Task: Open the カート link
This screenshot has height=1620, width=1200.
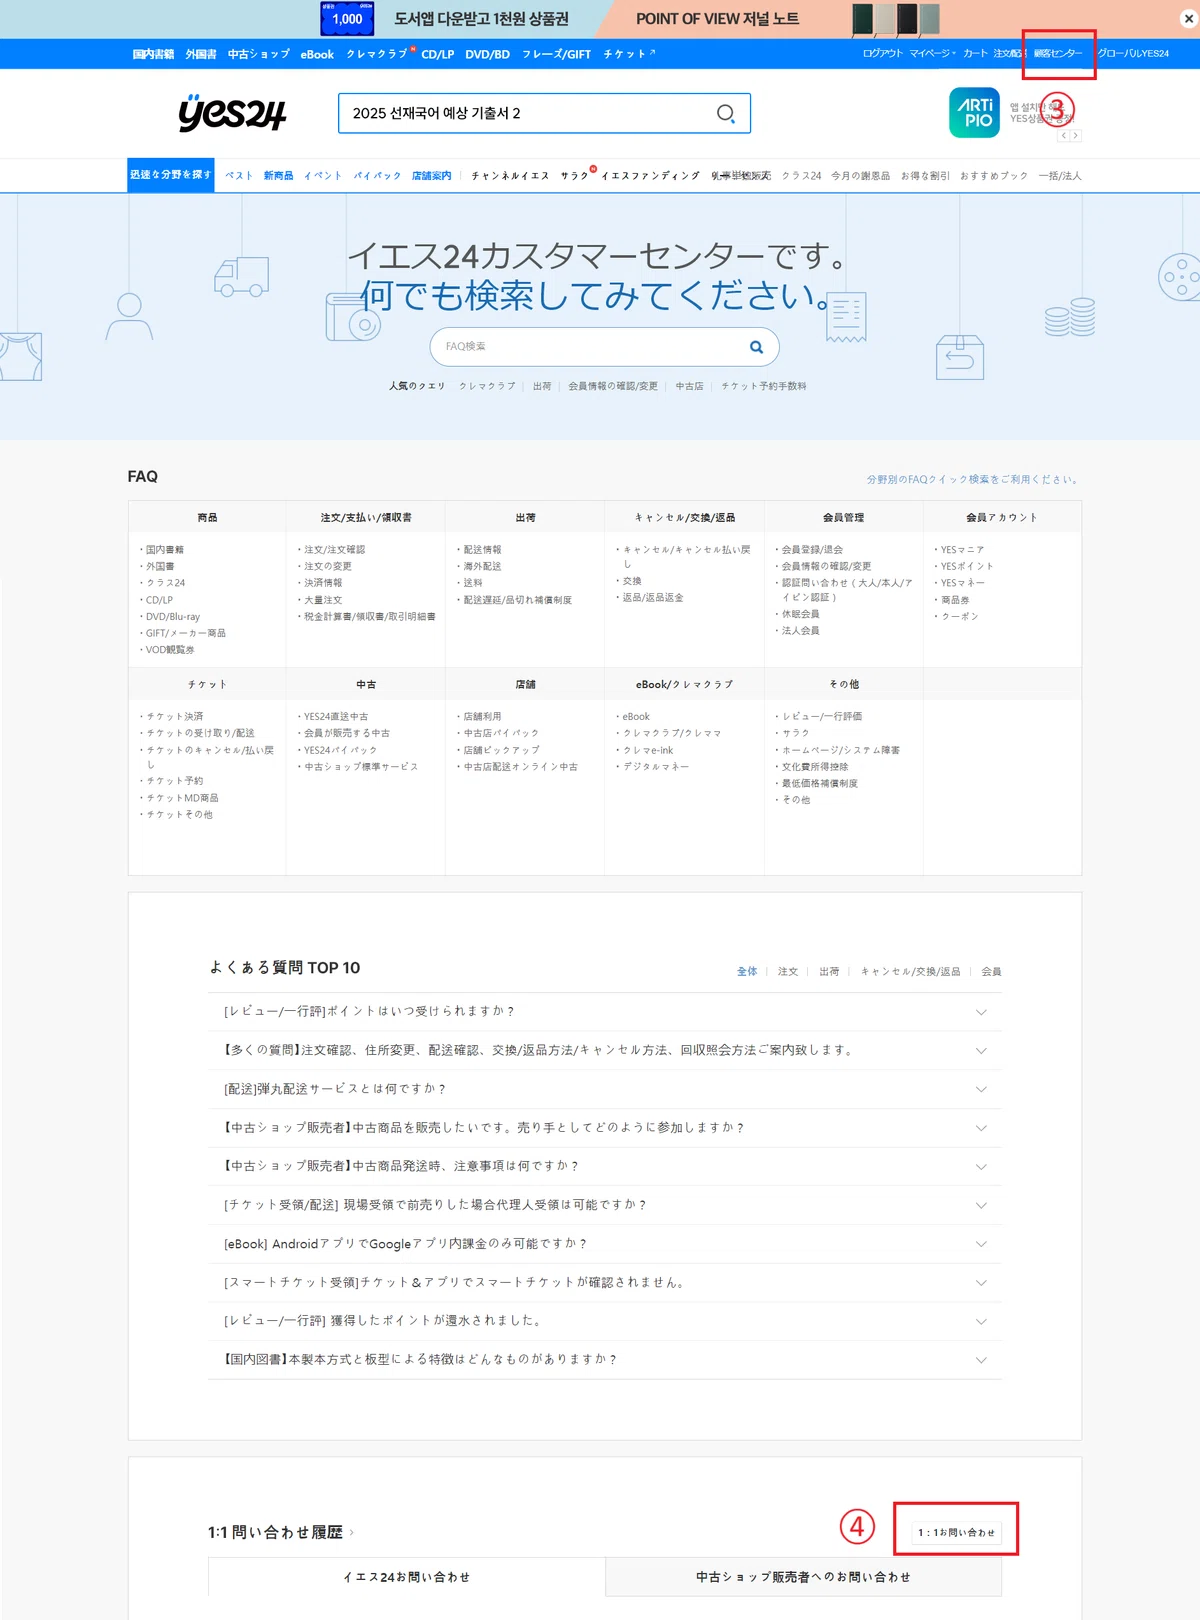Action: (x=975, y=54)
